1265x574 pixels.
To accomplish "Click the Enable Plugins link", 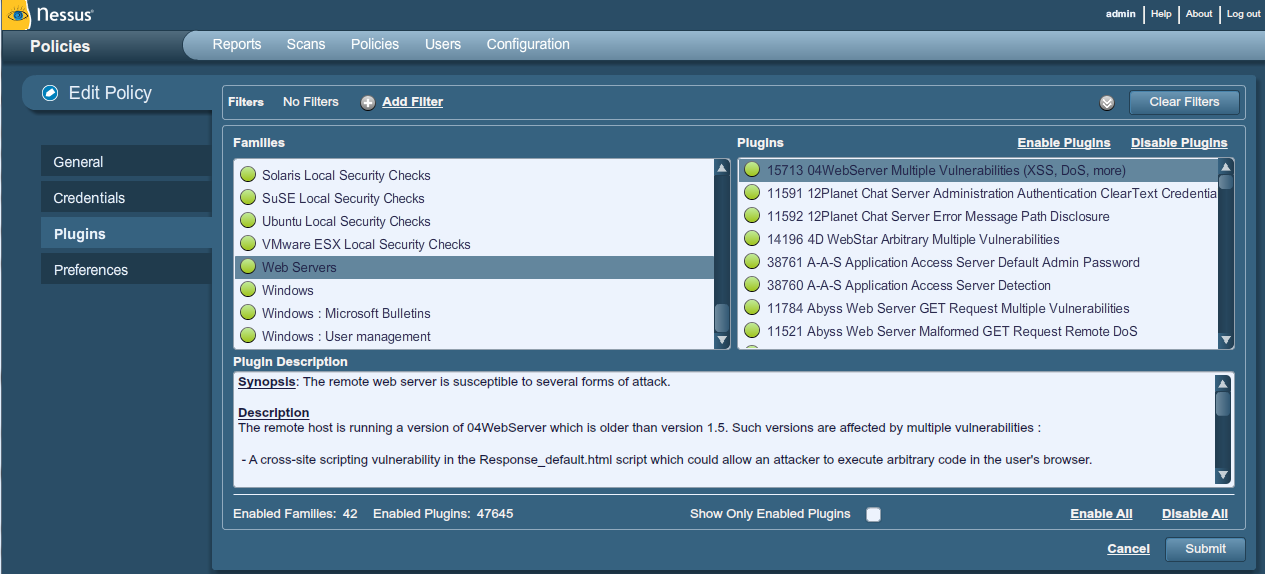I will pos(1064,143).
